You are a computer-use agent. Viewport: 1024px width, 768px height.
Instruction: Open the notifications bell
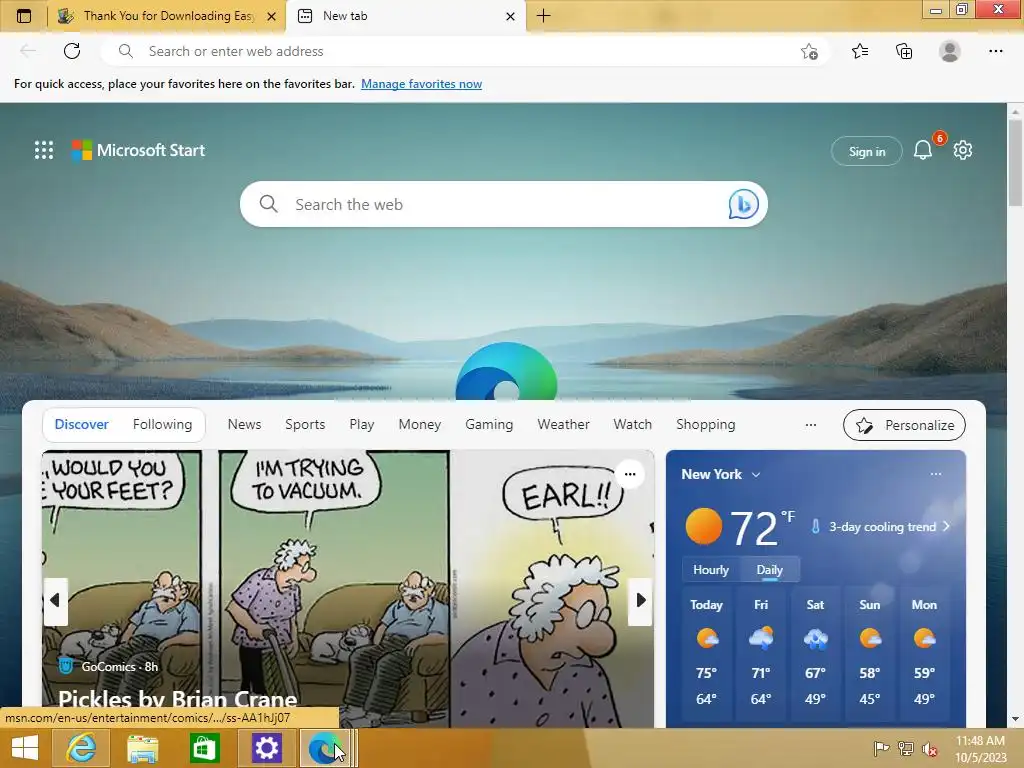coord(923,150)
